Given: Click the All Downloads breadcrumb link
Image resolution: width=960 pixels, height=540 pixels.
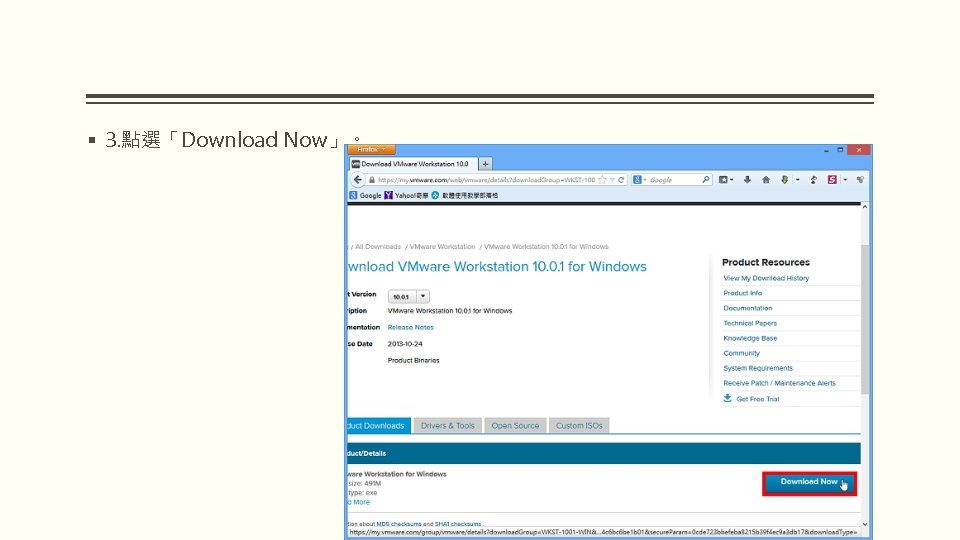Looking at the screenshot, I should tap(378, 247).
